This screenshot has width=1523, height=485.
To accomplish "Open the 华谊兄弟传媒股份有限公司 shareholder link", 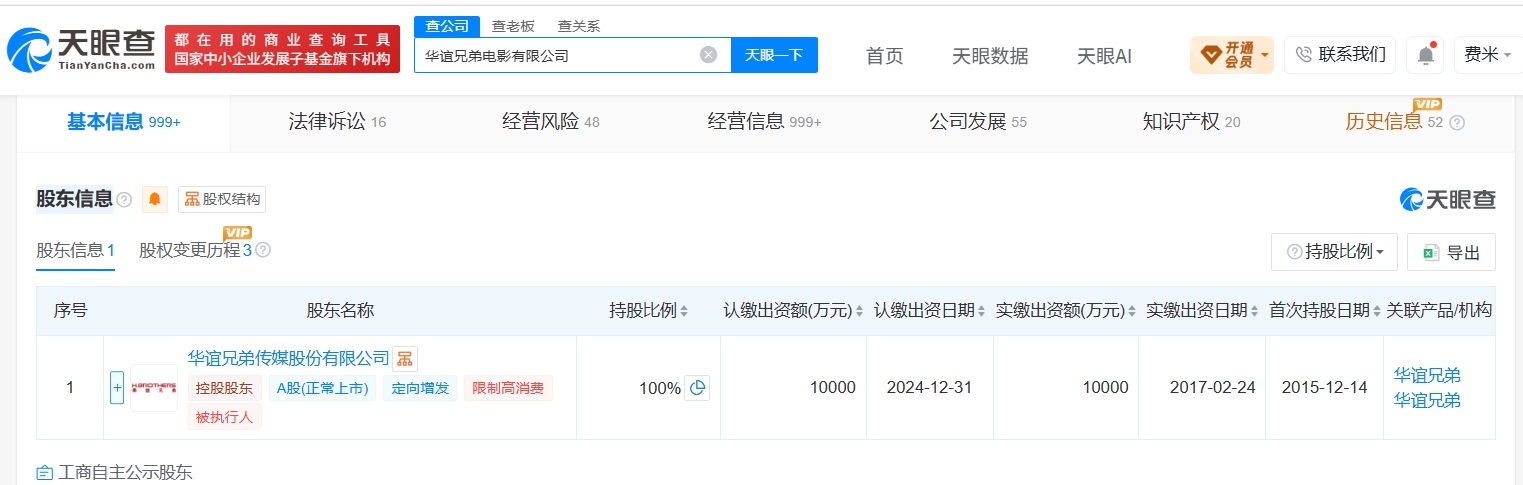I will (289, 357).
